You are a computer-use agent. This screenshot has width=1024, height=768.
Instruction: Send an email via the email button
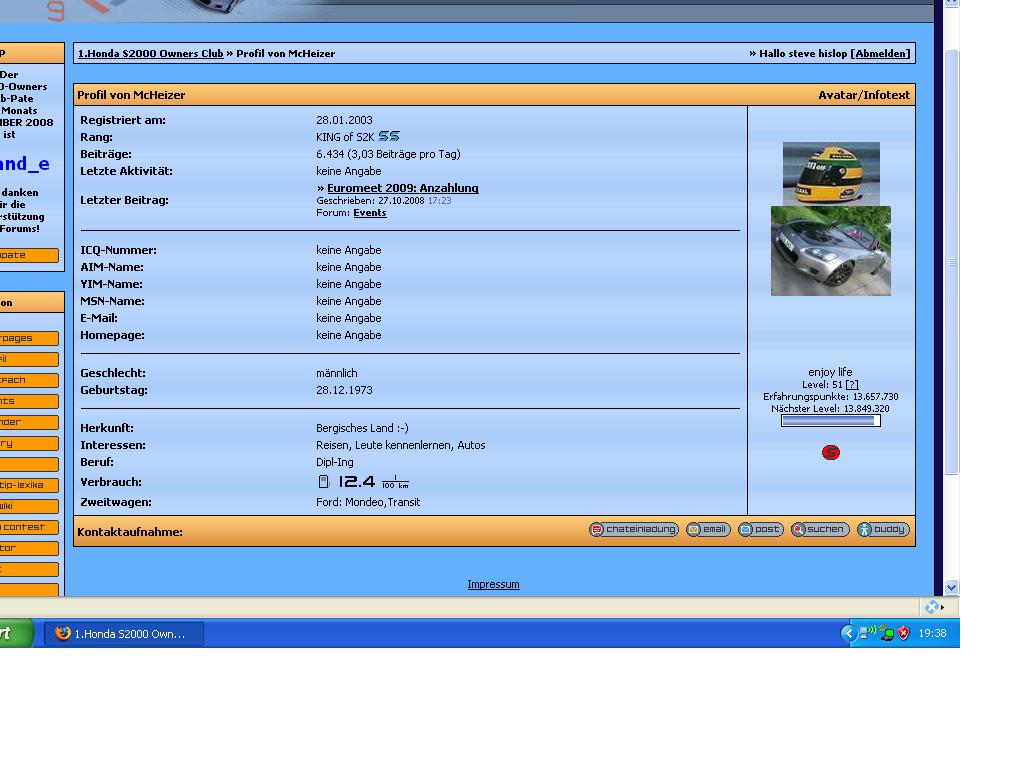708,530
